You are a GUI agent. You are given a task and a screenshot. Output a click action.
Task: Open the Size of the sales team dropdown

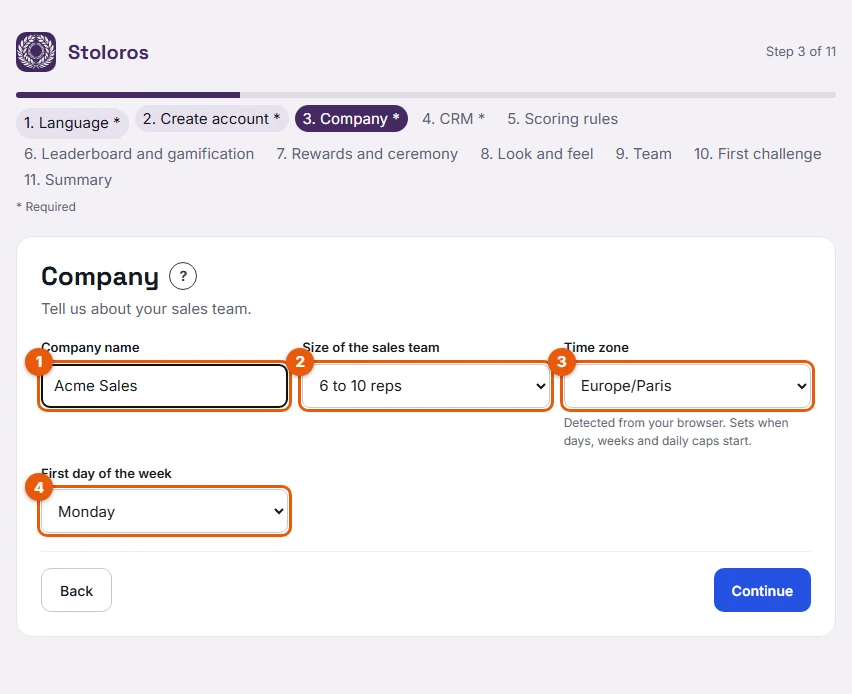(x=425, y=386)
